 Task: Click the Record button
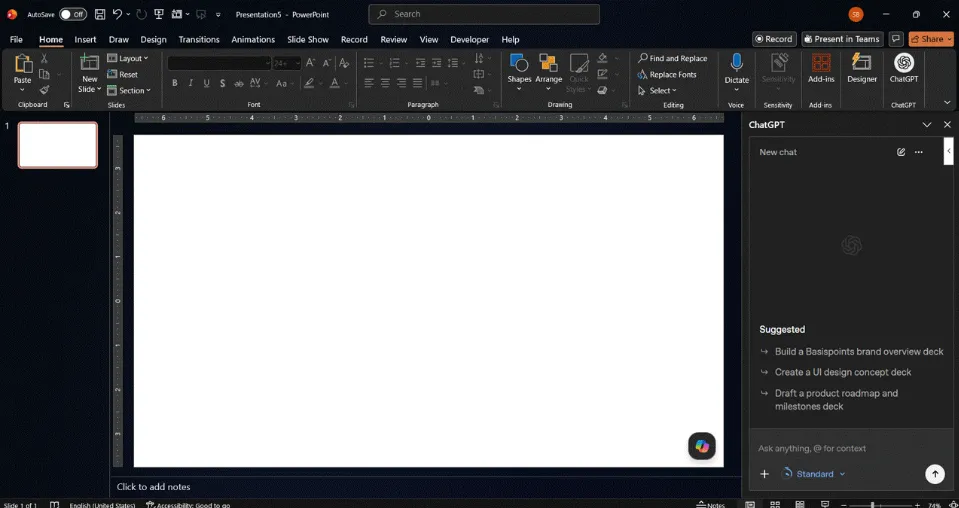(774, 39)
